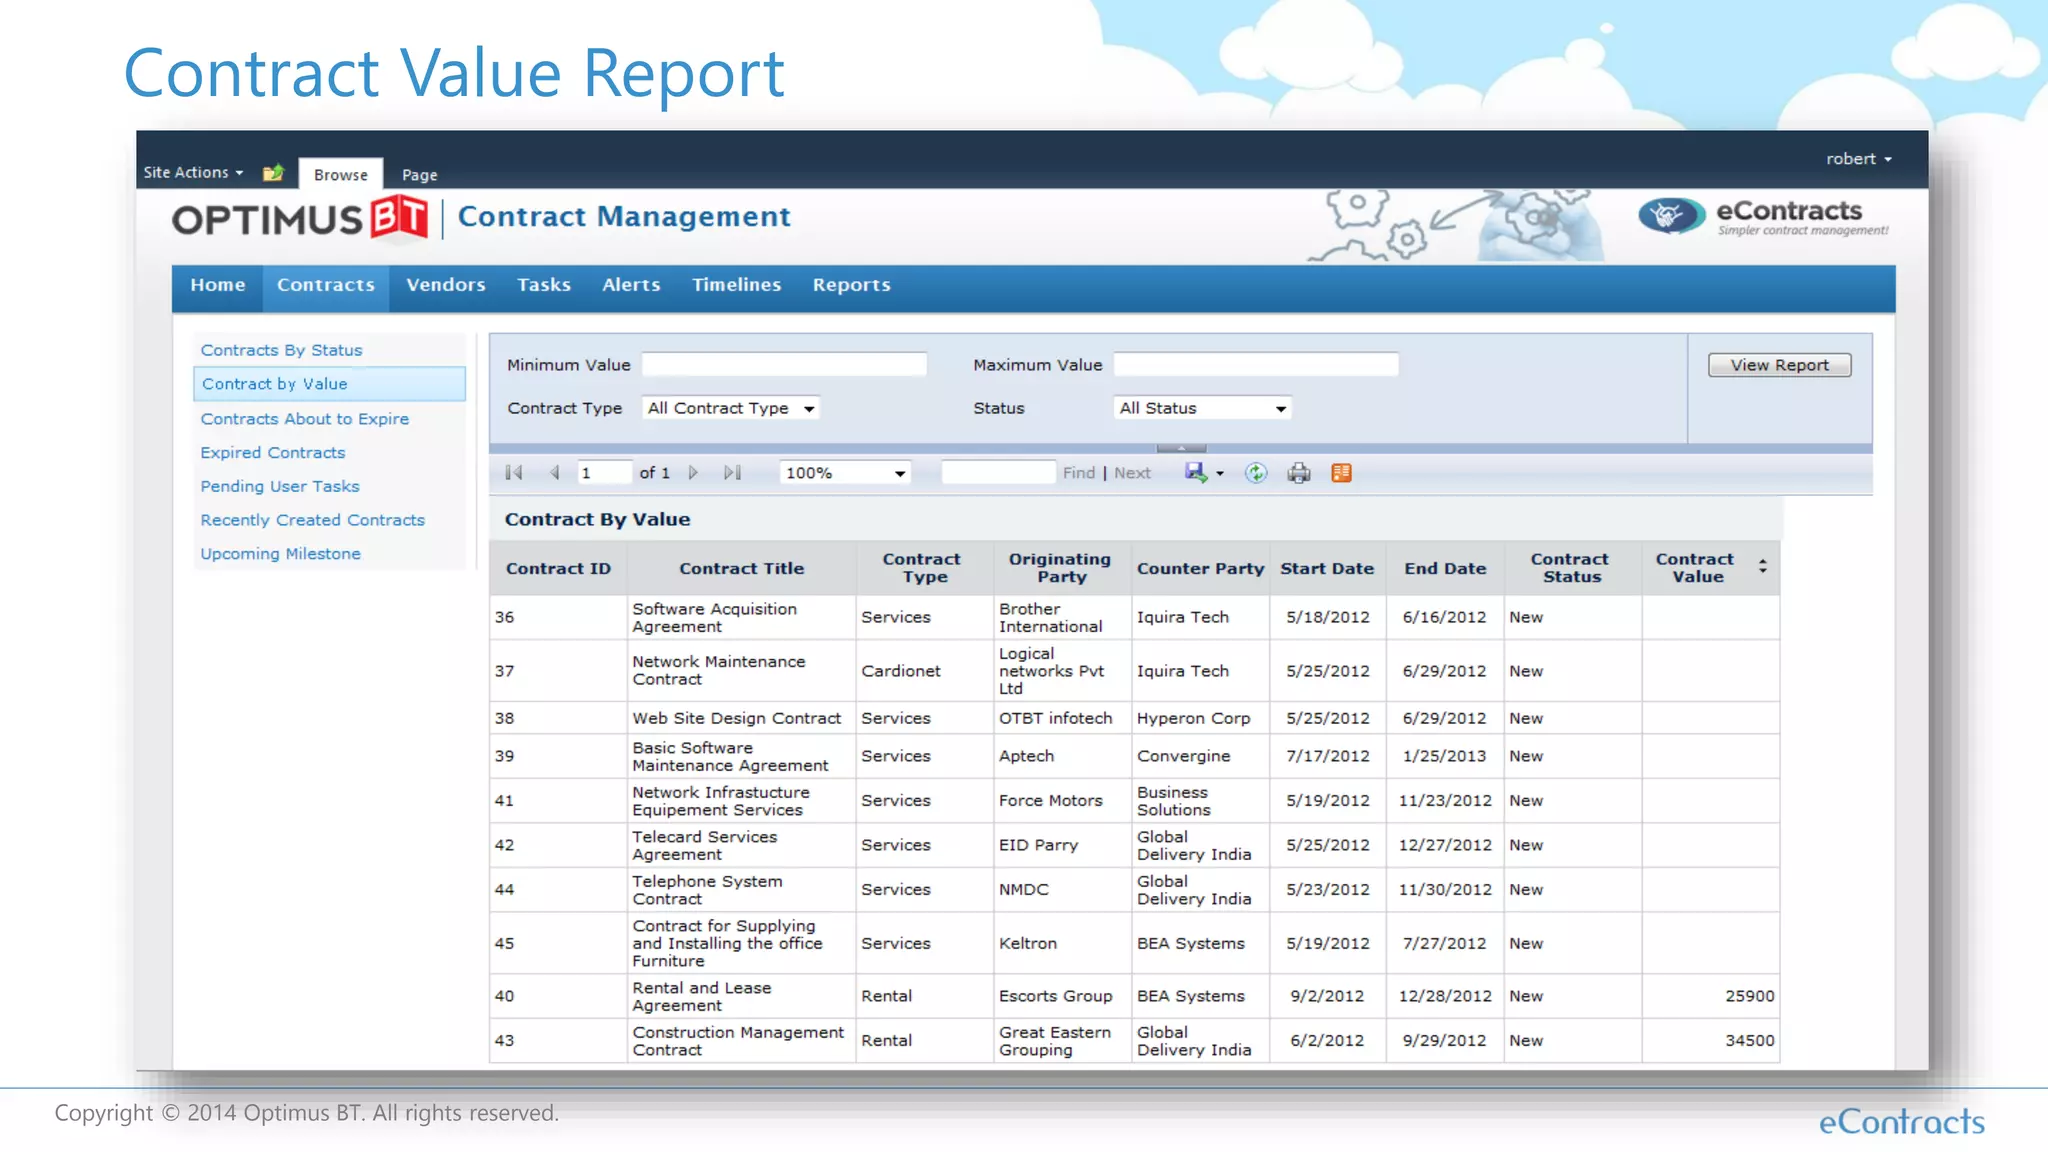
Task: Open Contracts About to Expire link
Action: pyautogui.click(x=305, y=419)
